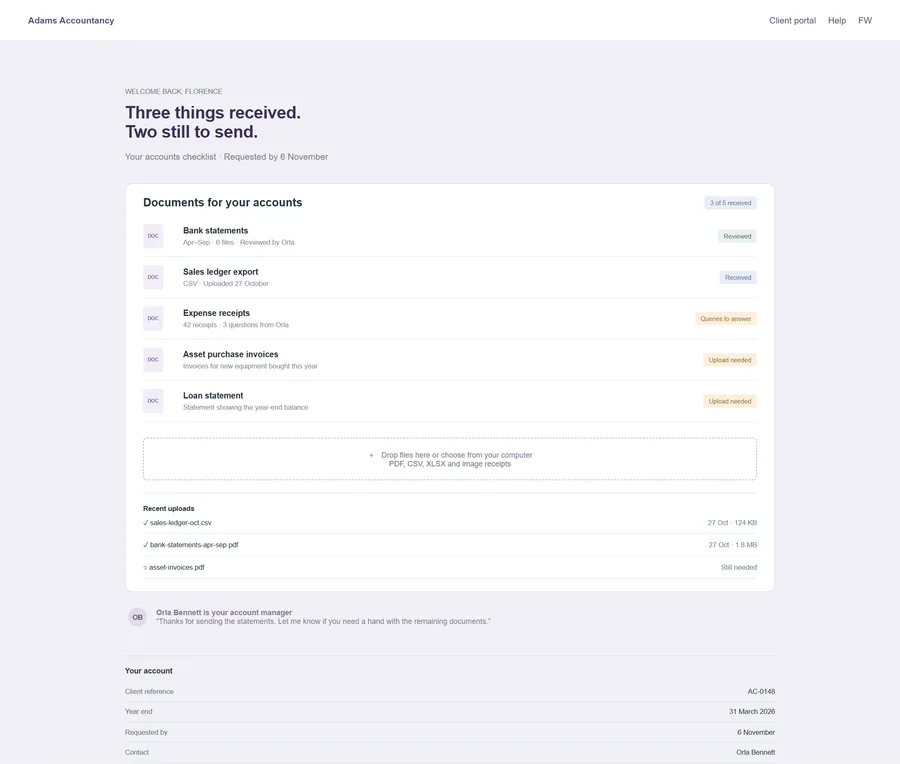Viewport: 900px width, 764px height.
Task: Click the Still needed label
Action: pyautogui.click(x=739, y=567)
